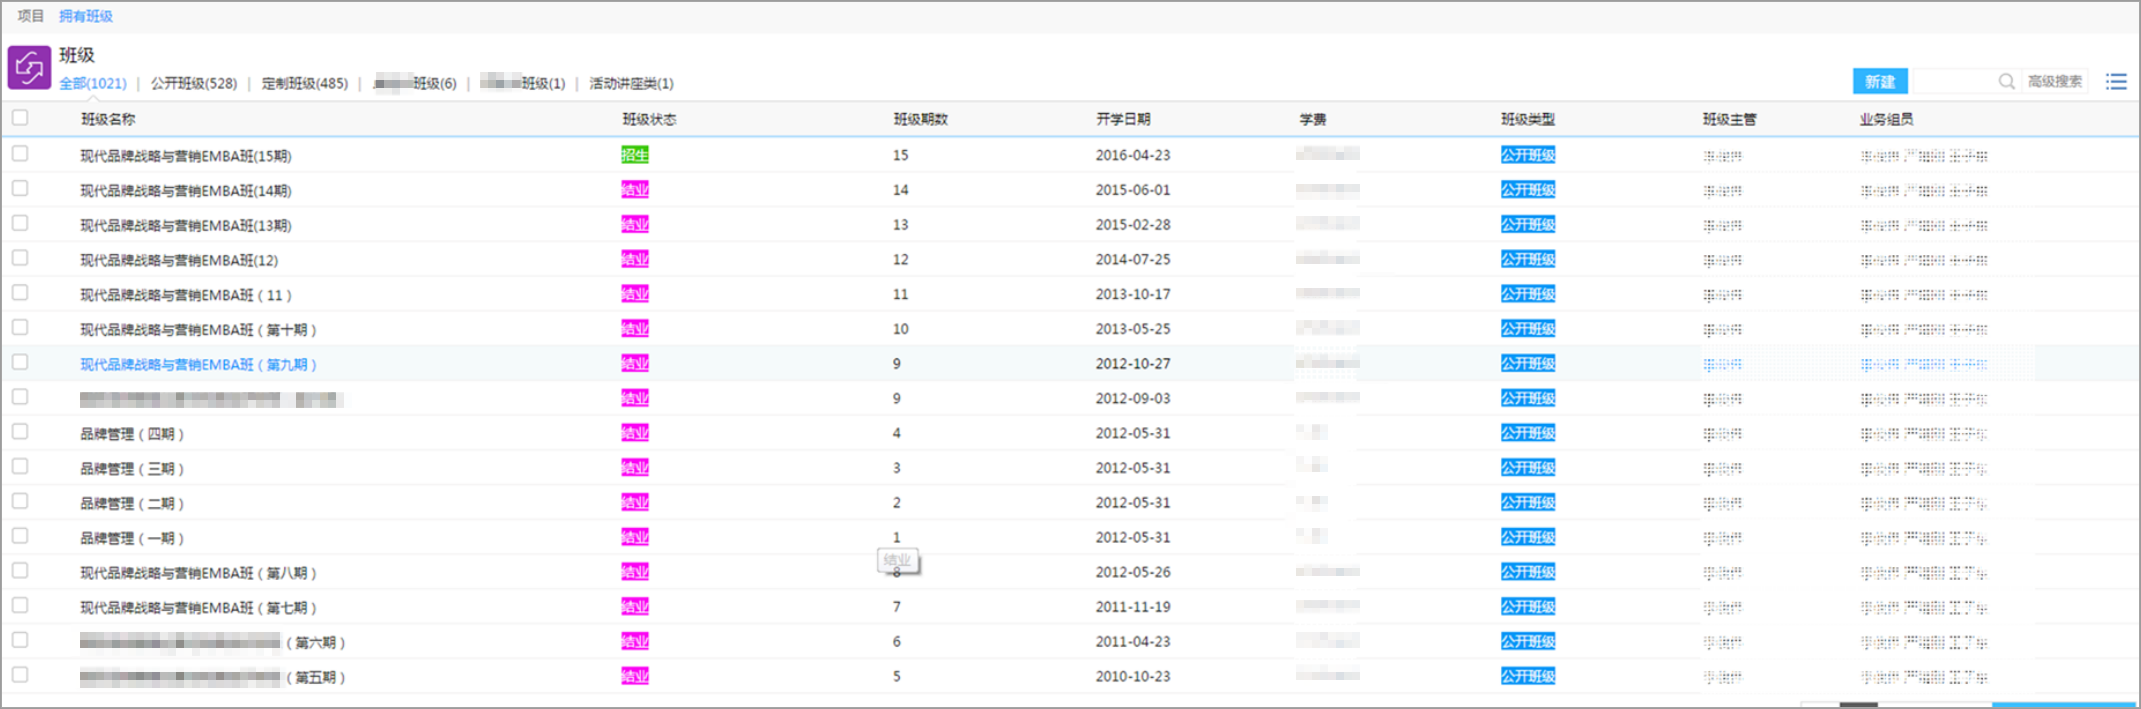Select the 全部(1021) tab
This screenshot has width=2141, height=709.
[x=93, y=84]
